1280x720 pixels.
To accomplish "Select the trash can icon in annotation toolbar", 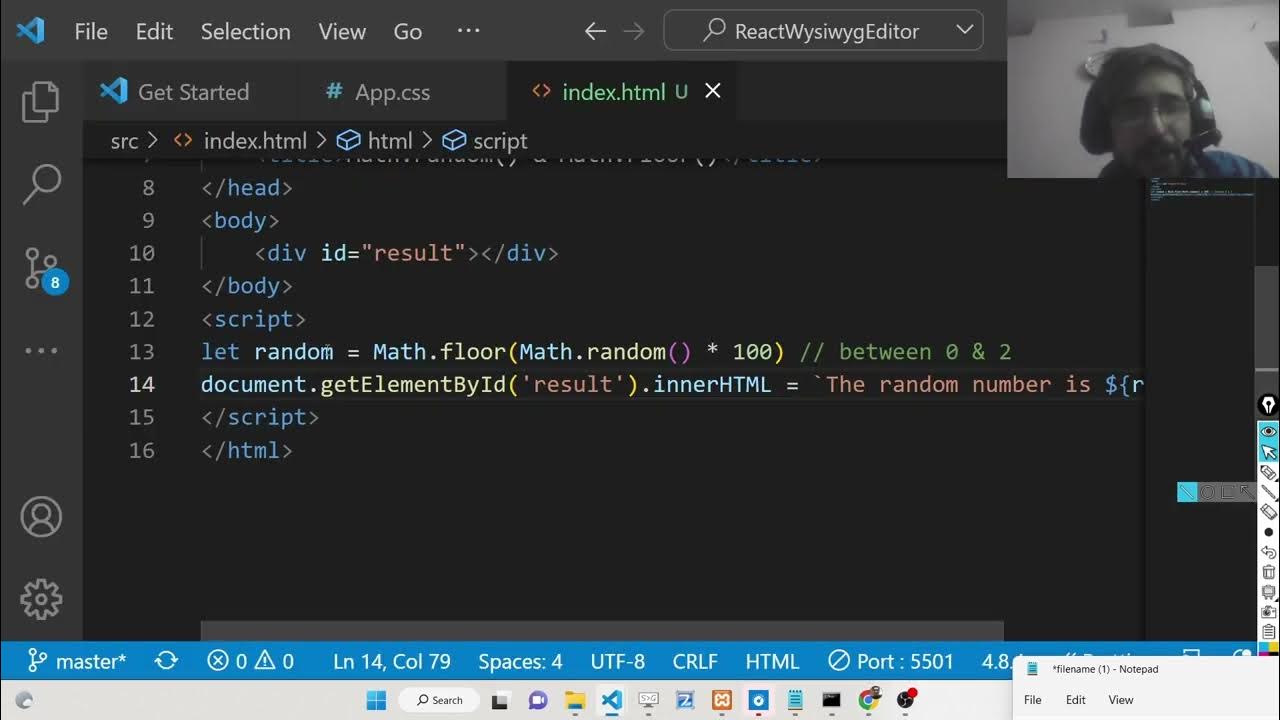I will coord(1269,572).
